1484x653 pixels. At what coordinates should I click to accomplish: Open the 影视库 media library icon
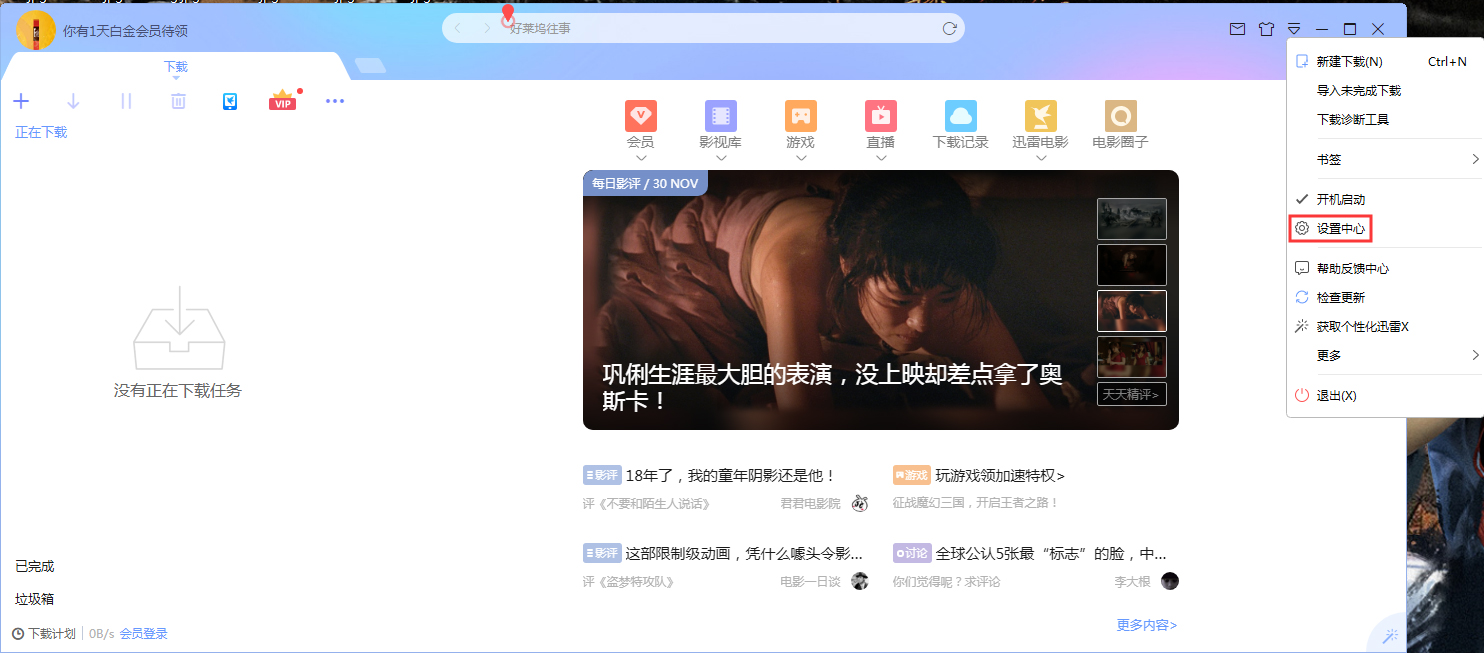721,117
